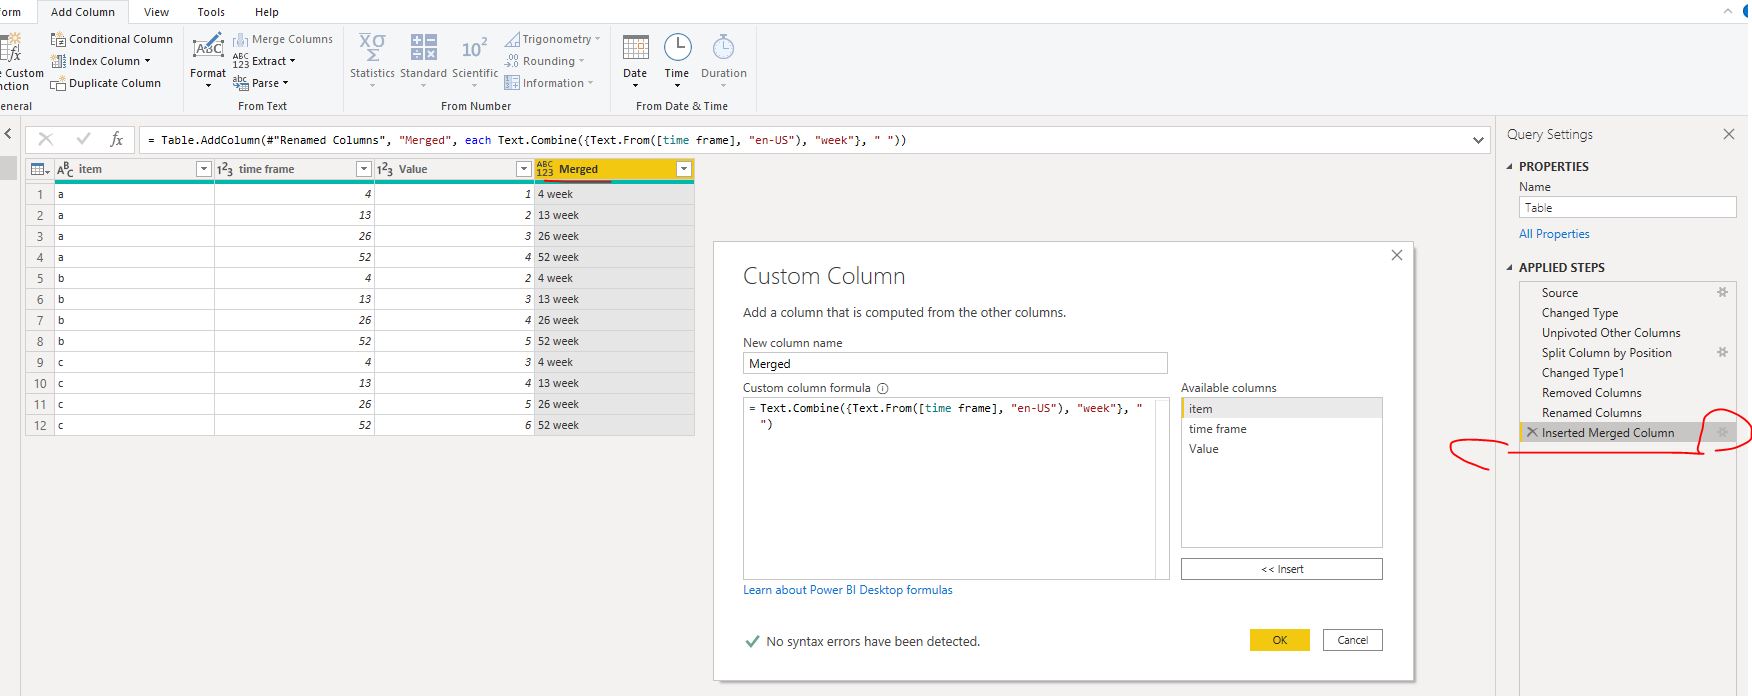The image size is (1752, 696).
Task: Confirm the formula with the checkmark
Action: pyautogui.click(x=83, y=140)
